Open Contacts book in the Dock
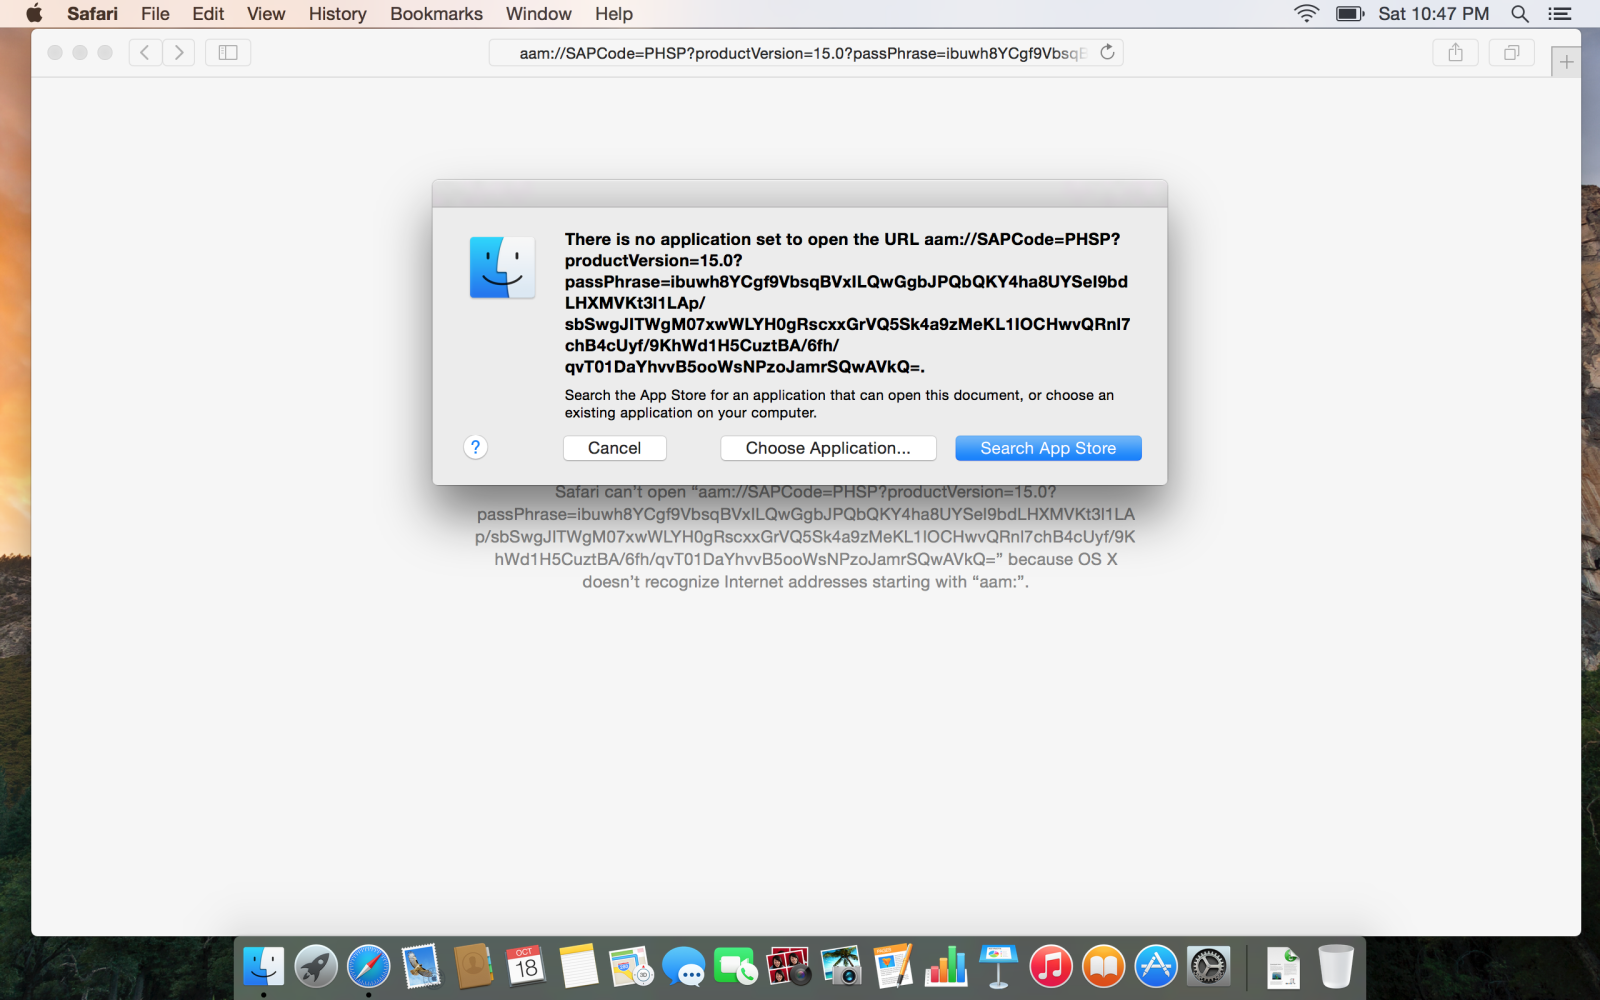 [473, 967]
